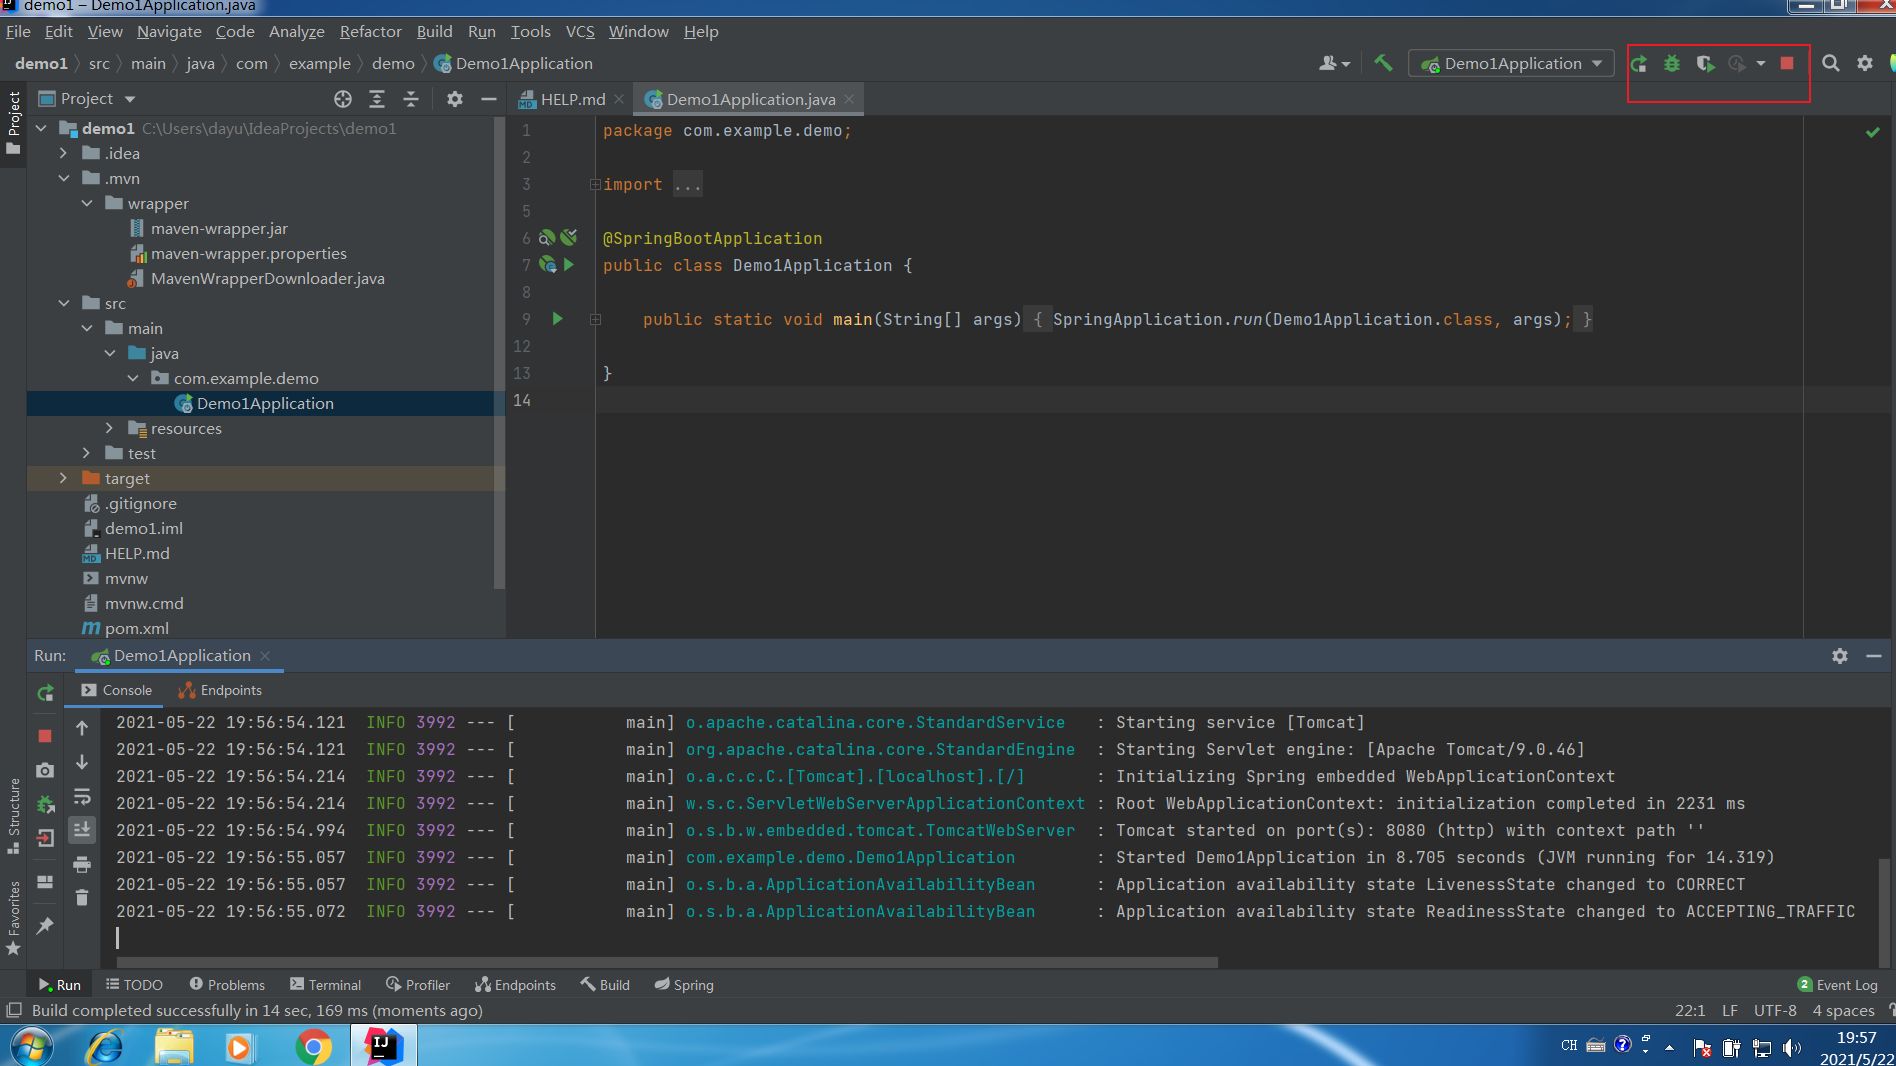Open the Refactor menu
This screenshot has height=1066, width=1896.
coord(370,32)
